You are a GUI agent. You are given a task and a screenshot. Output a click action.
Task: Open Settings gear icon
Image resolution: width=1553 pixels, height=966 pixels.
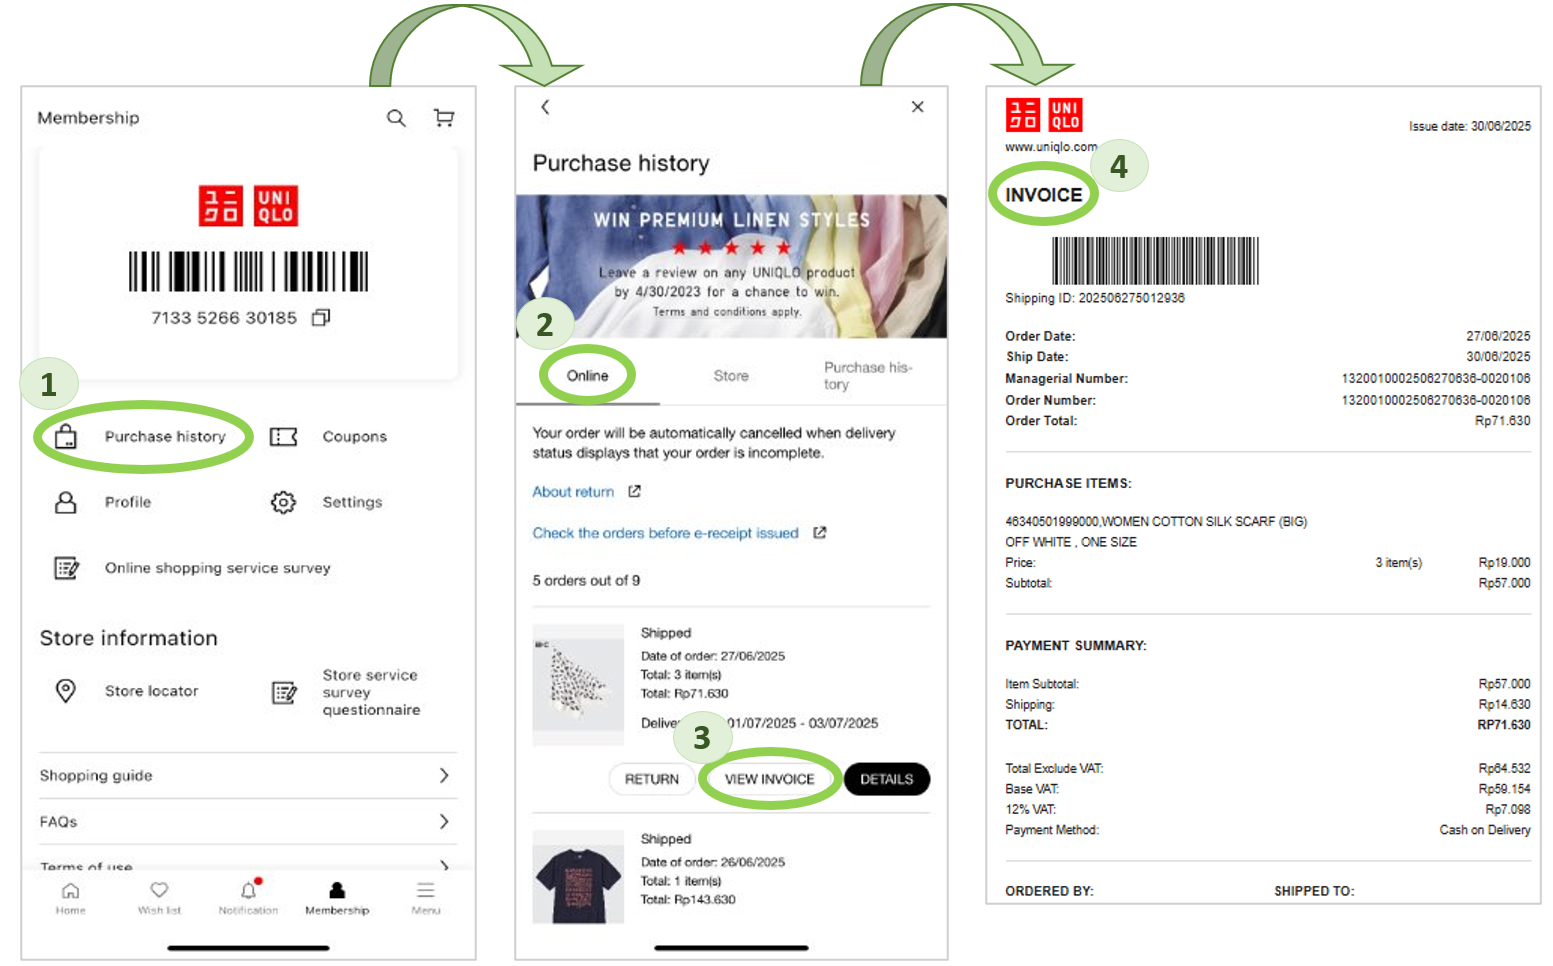(x=284, y=502)
